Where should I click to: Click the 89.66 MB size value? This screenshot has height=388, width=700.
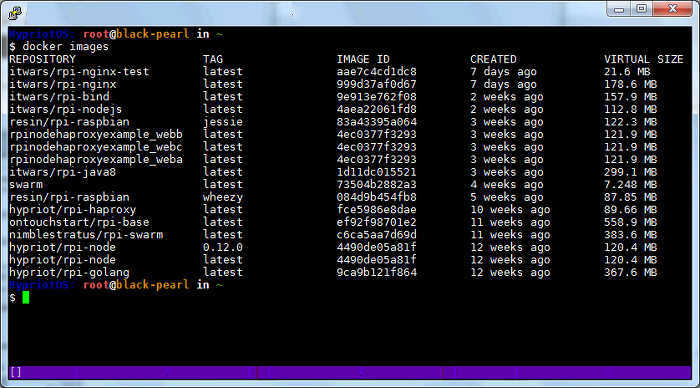[x=630, y=209]
